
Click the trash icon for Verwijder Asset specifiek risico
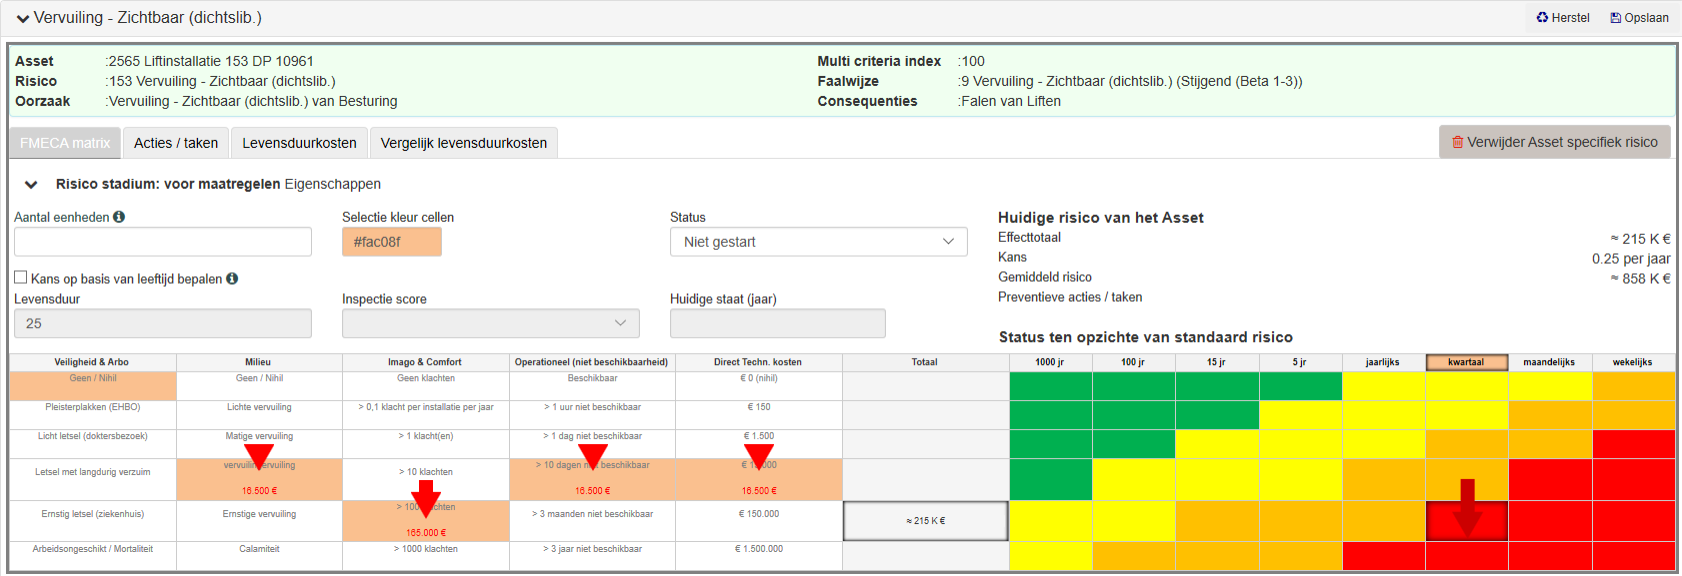pyautogui.click(x=1458, y=142)
